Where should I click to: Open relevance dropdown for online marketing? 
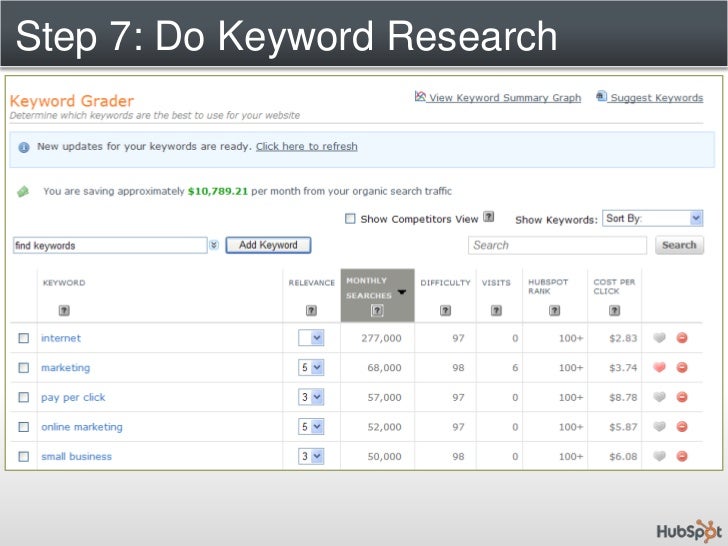point(311,427)
